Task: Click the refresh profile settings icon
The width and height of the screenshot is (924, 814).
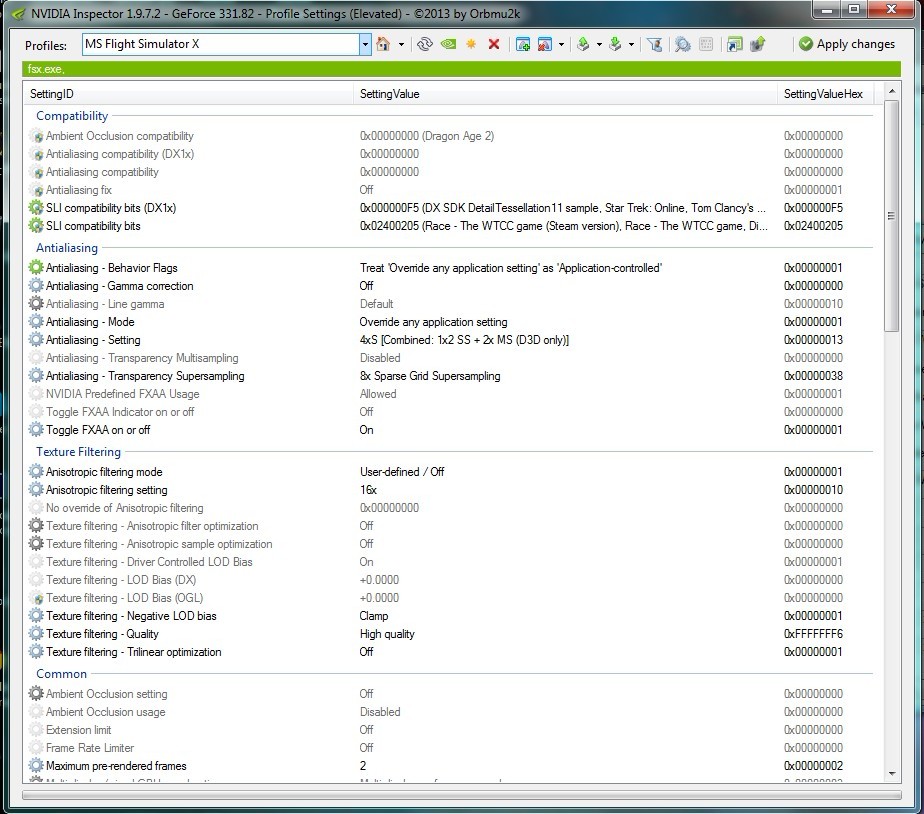Action: click(424, 44)
